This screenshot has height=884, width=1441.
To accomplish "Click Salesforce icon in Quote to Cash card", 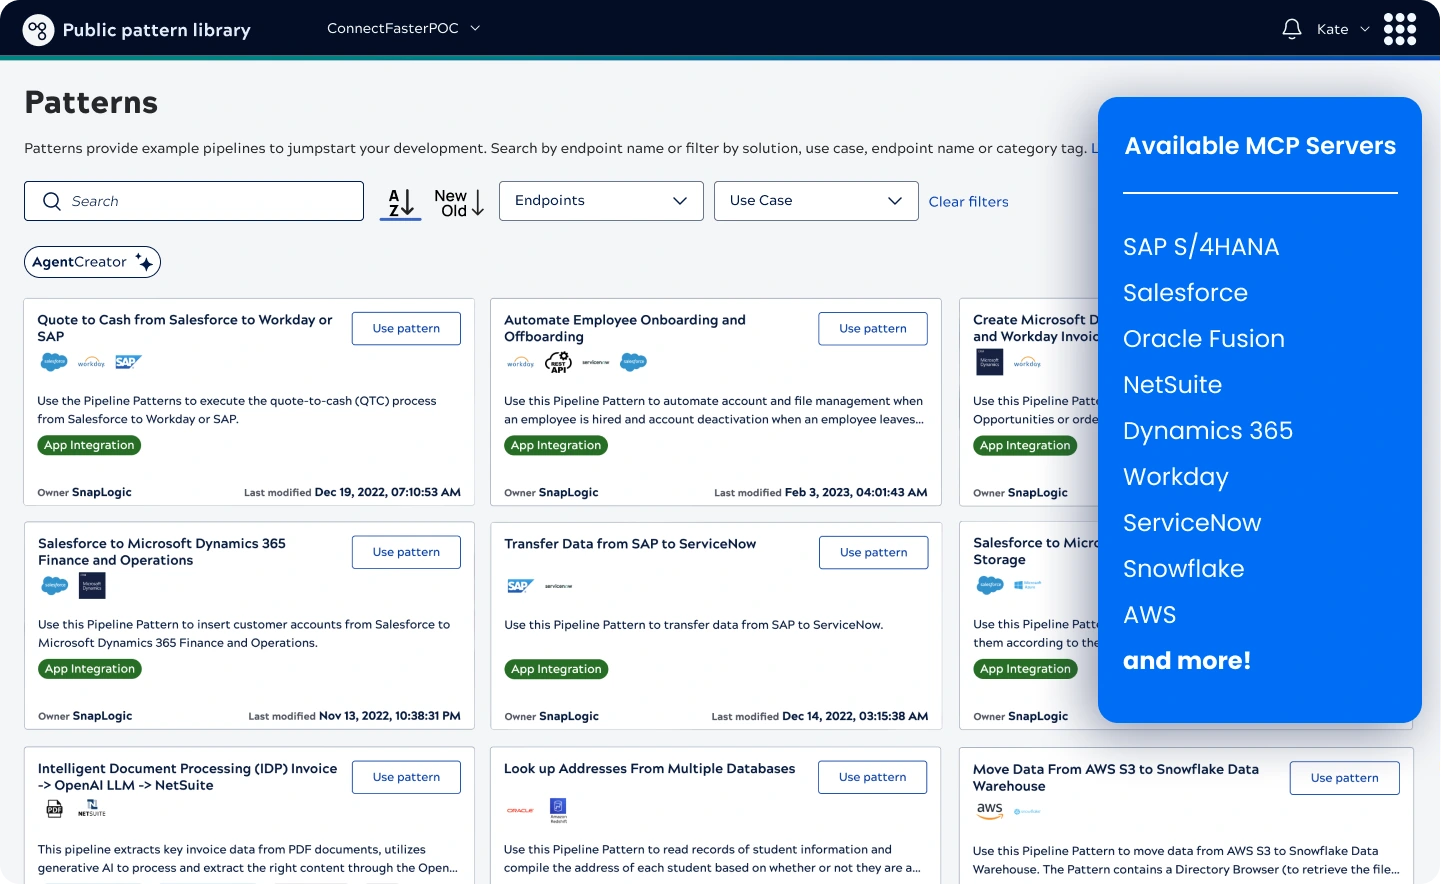I will (x=54, y=362).
